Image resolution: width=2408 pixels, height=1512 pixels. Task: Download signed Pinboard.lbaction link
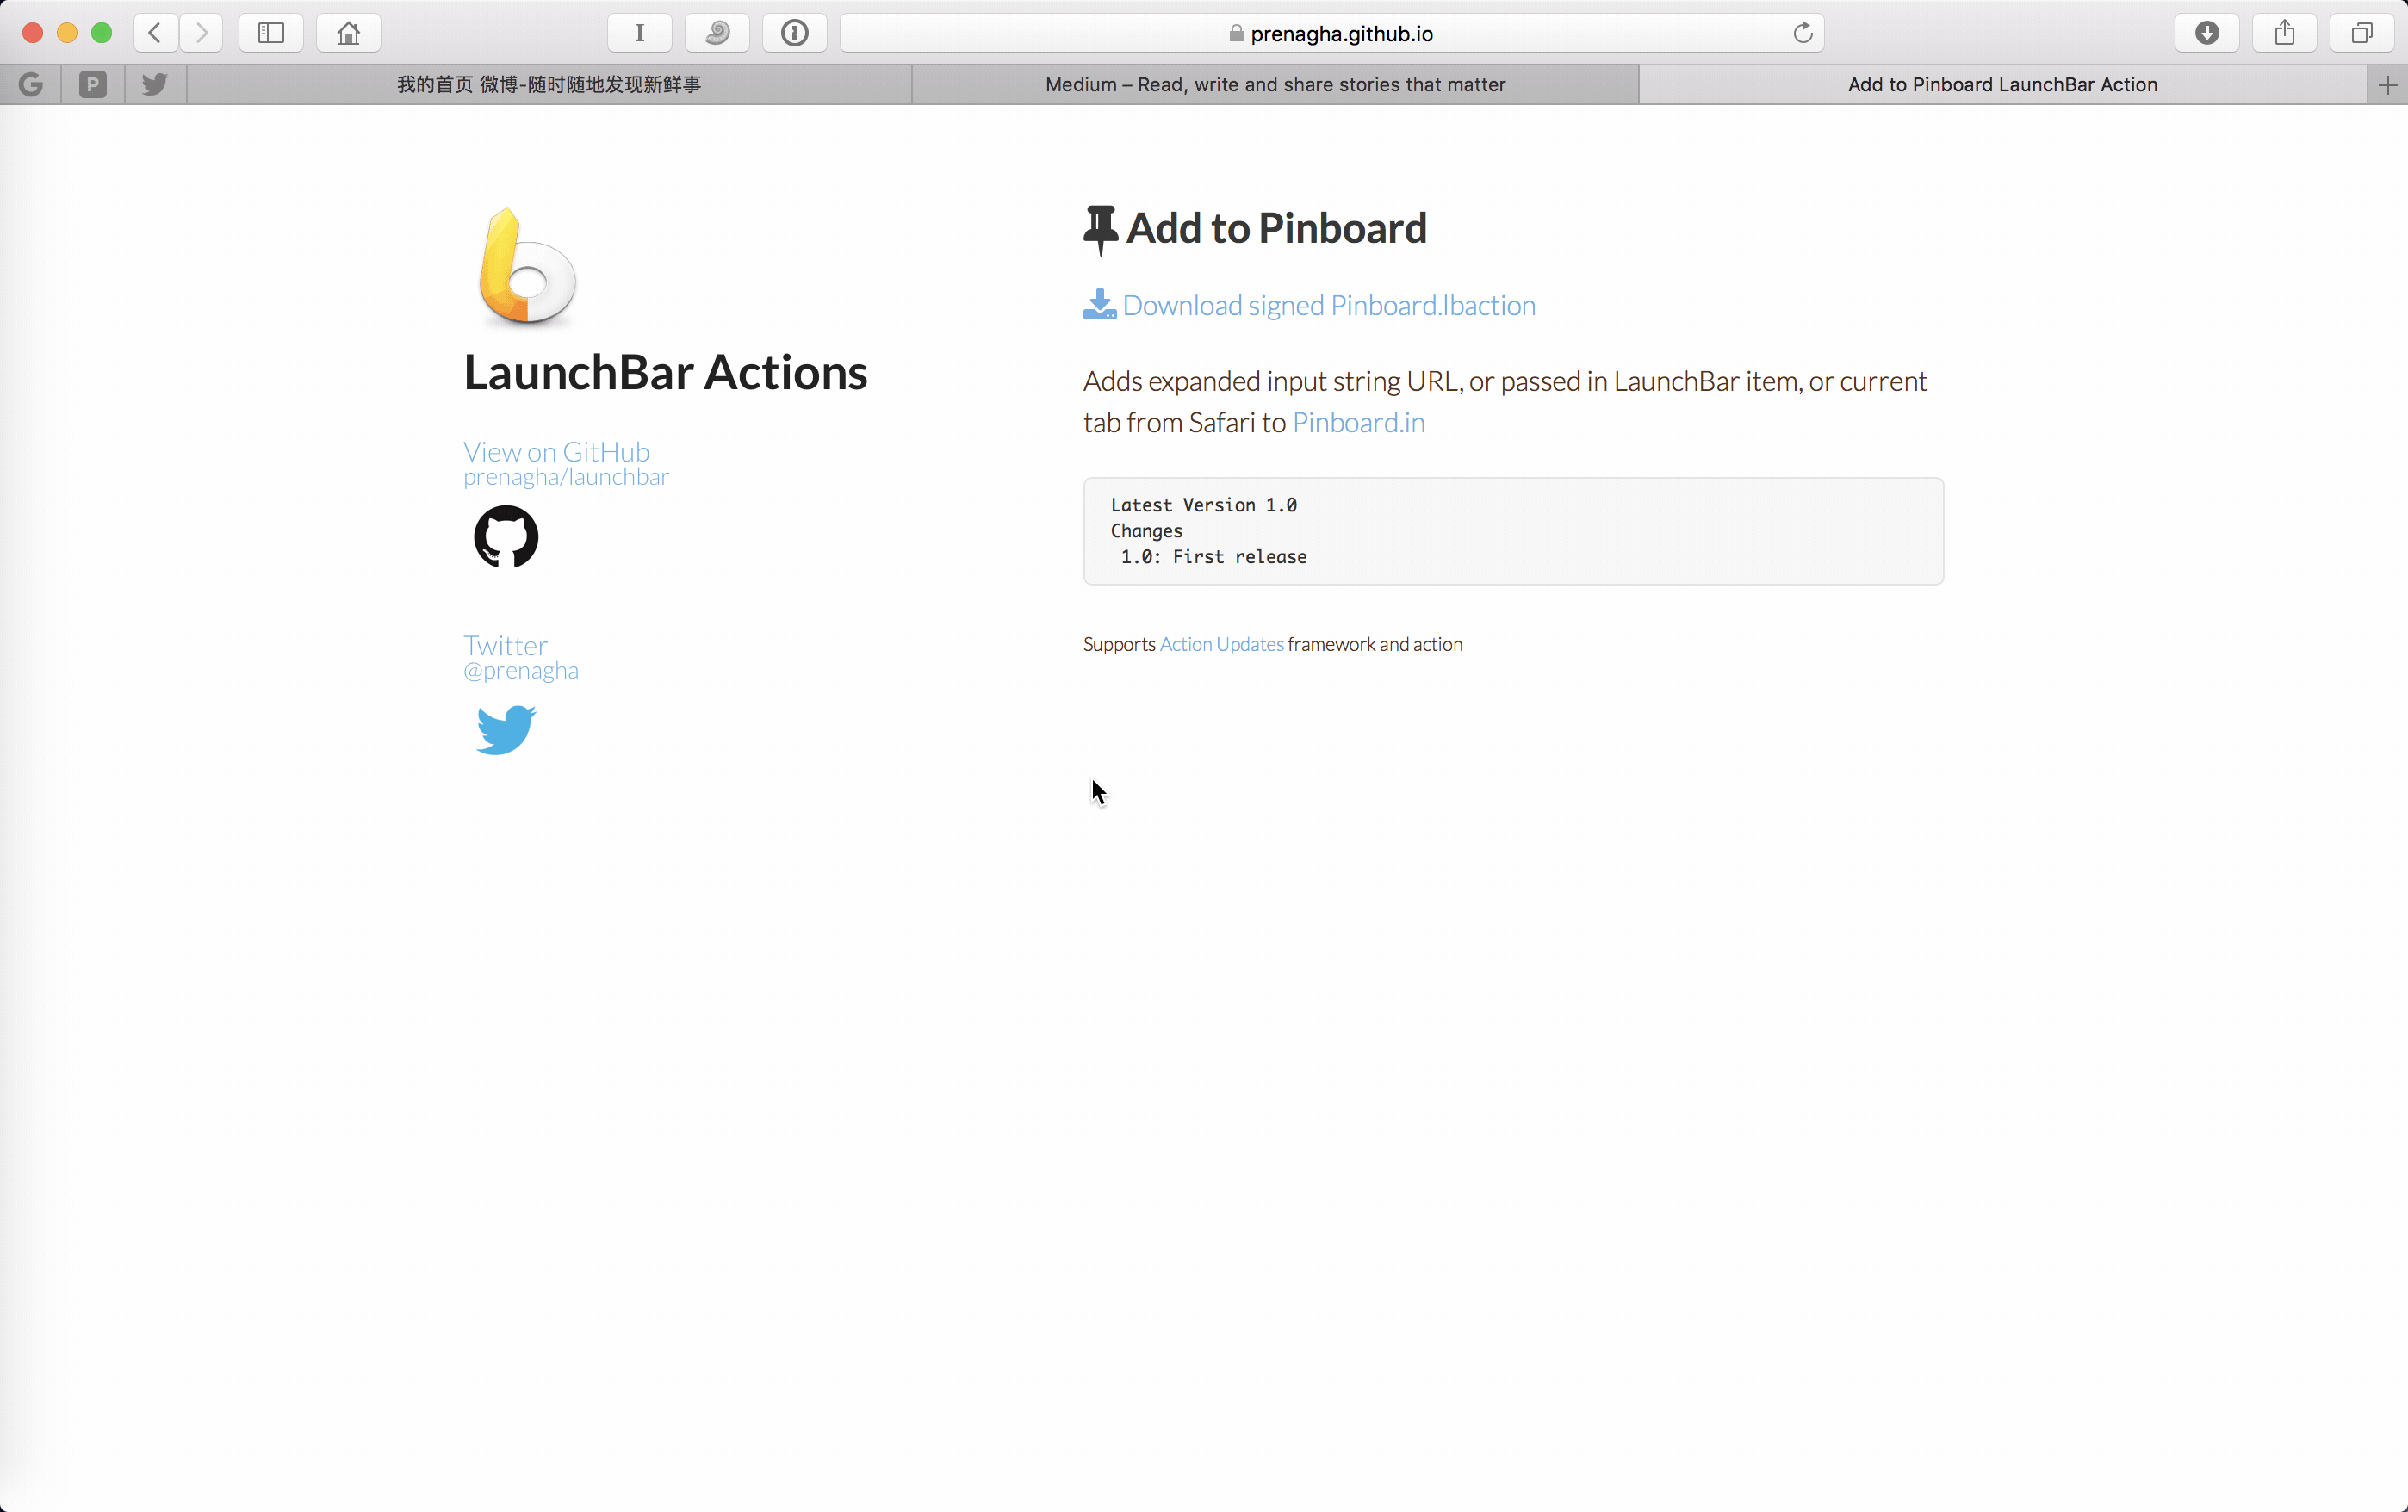(x=1328, y=305)
